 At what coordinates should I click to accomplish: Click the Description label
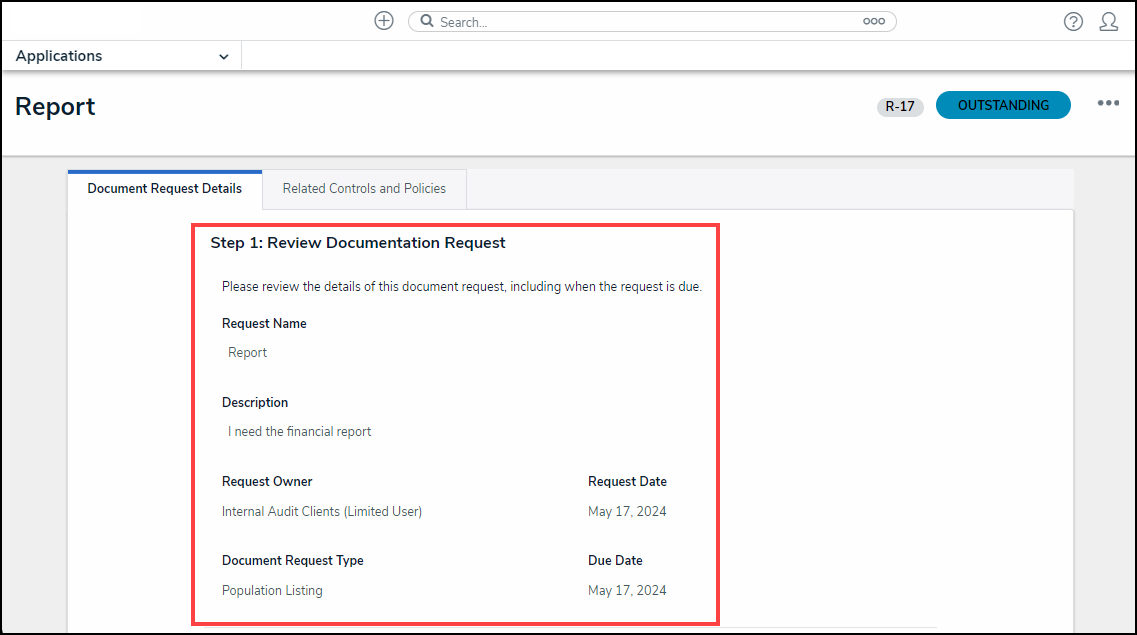(x=255, y=402)
